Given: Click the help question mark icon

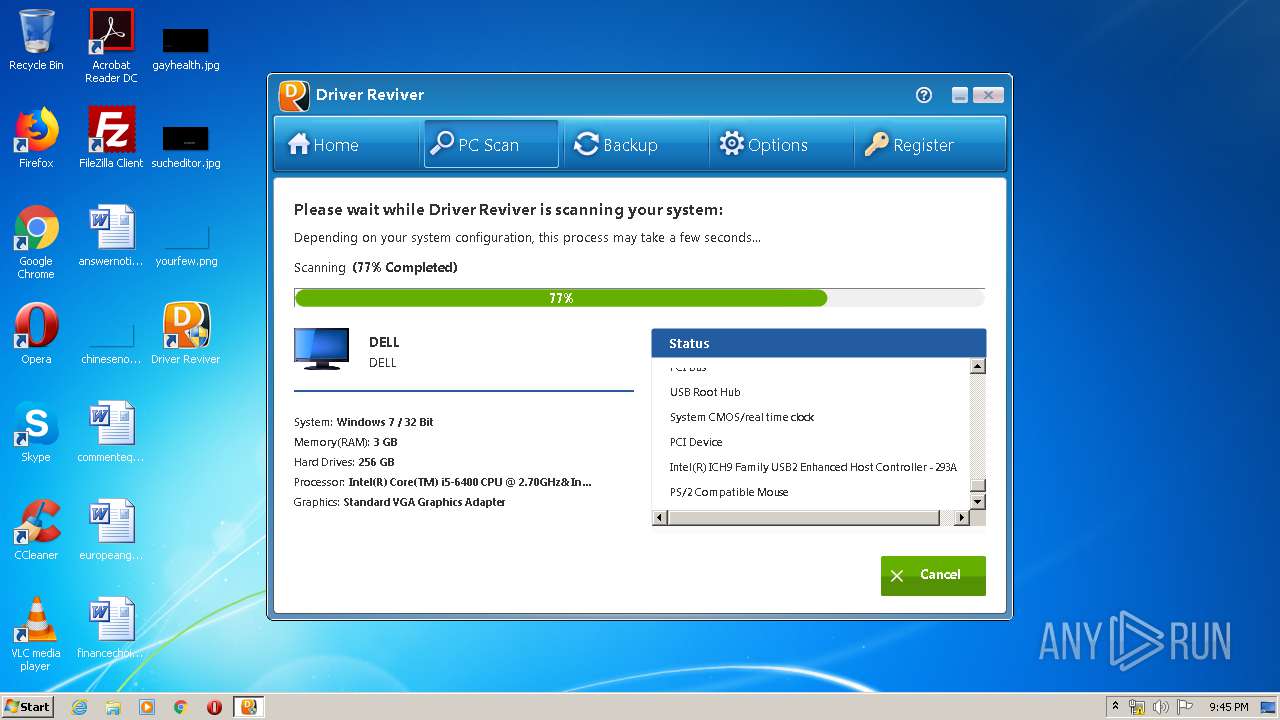Looking at the screenshot, I should pyautogui.click(x=924, y=95).
